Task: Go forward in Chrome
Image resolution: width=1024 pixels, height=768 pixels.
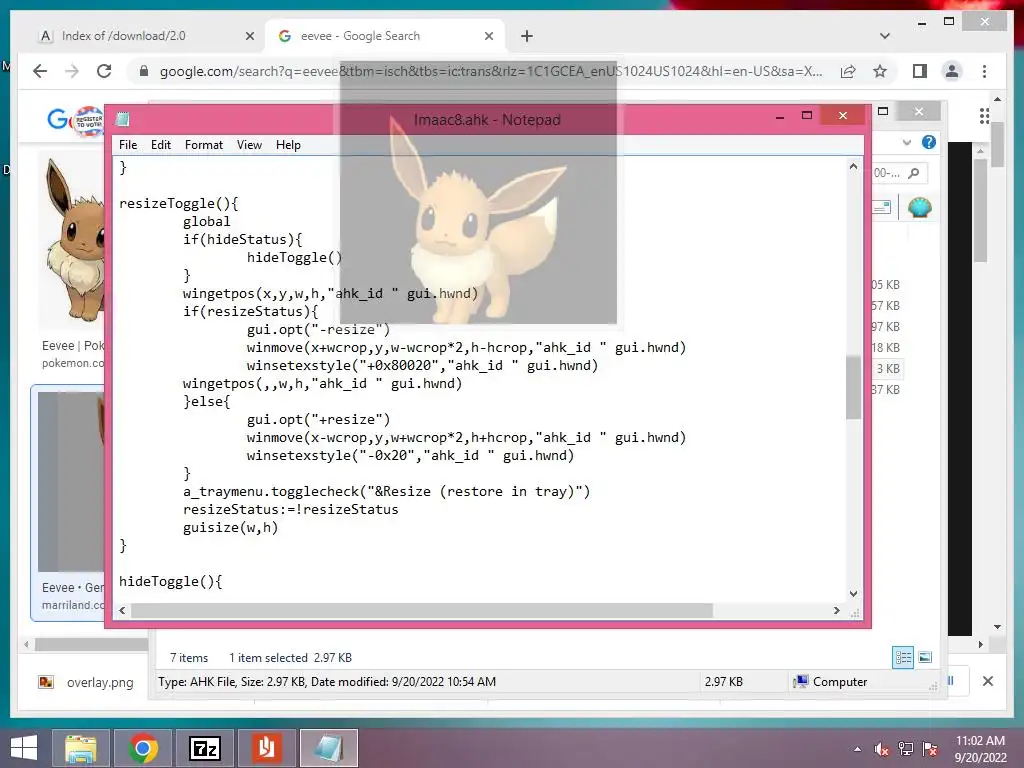Action: tap(72, 71)
